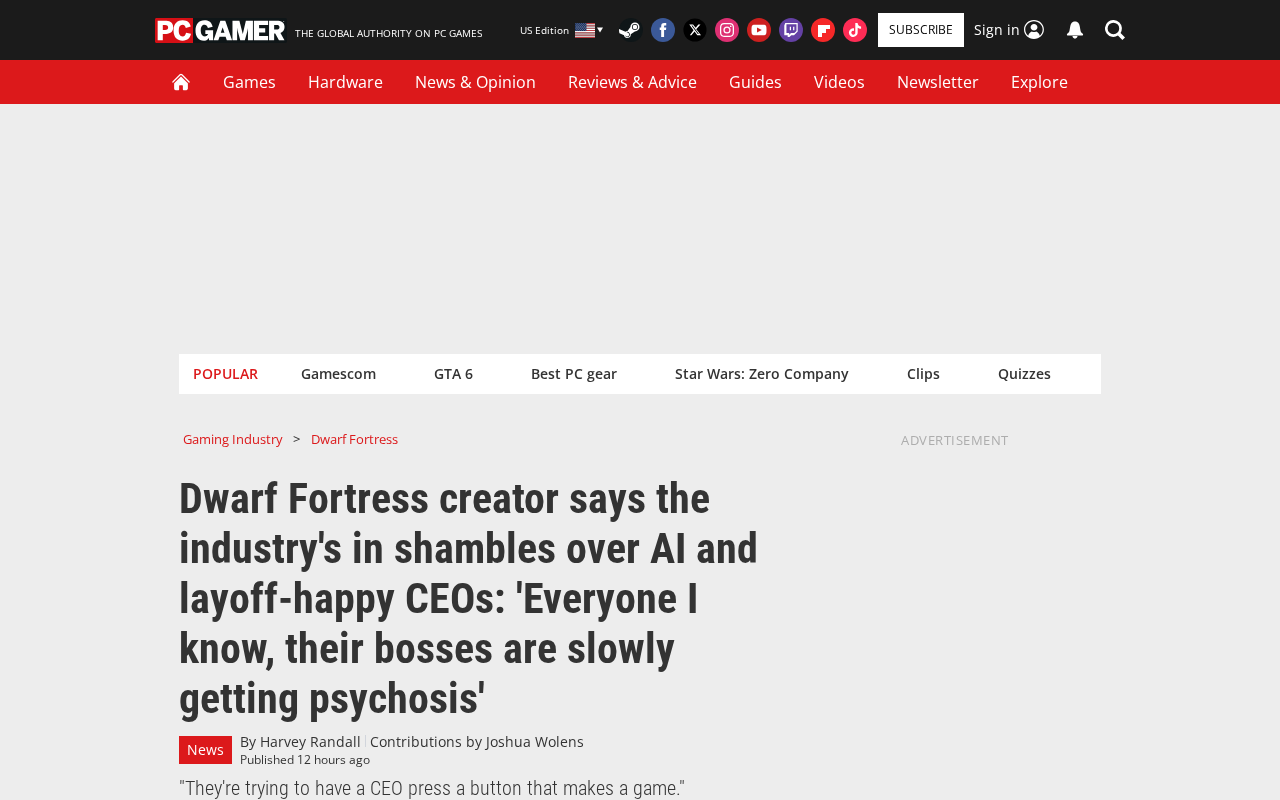Open the Flipboard social icon
This screenshot has width=1280, height=800.
823,30
